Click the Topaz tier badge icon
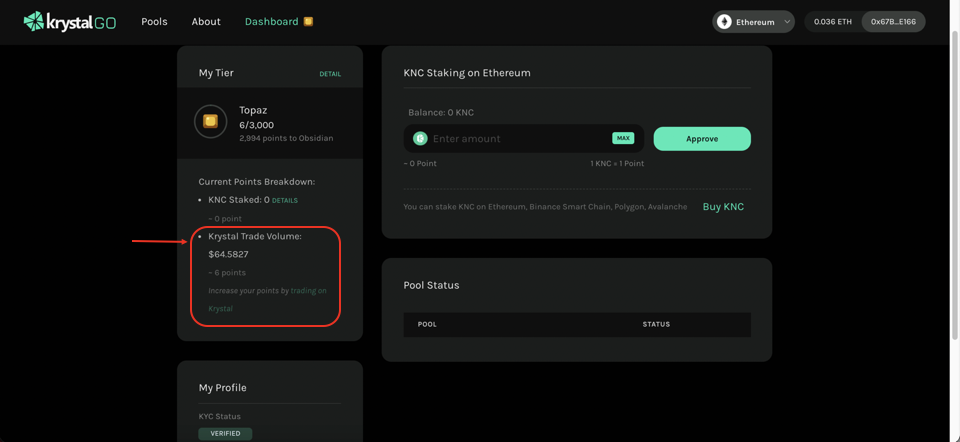 tap(210, 121)
